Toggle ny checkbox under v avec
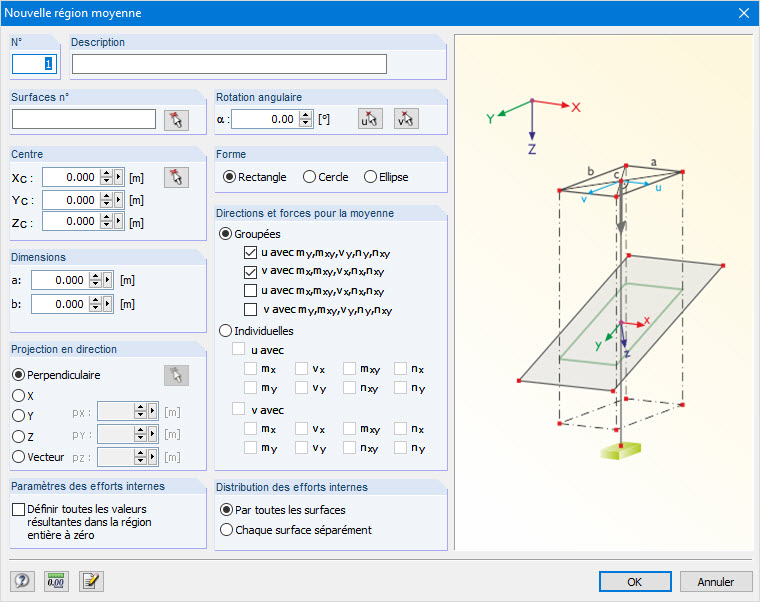This screenshot has height=602, width=760. [x=400, y=447]
